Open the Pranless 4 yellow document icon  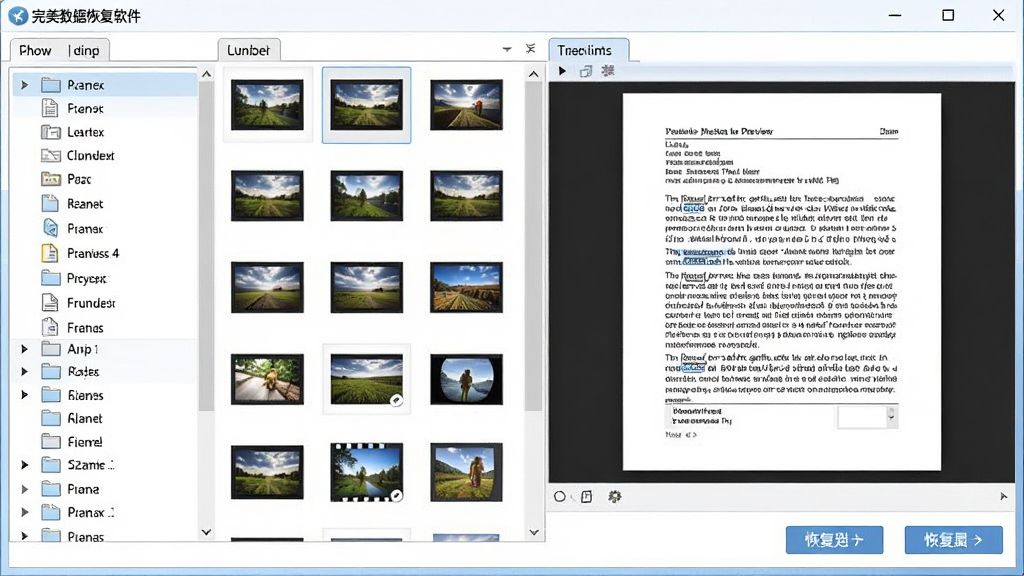coord(50,253)
